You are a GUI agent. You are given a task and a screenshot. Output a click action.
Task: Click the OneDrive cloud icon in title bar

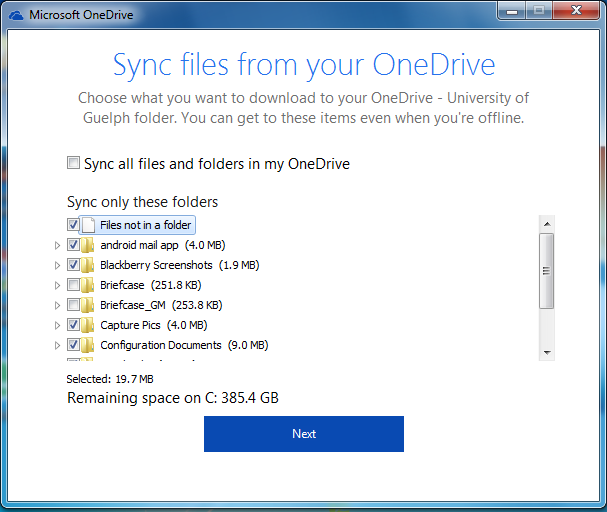point(15,14)
